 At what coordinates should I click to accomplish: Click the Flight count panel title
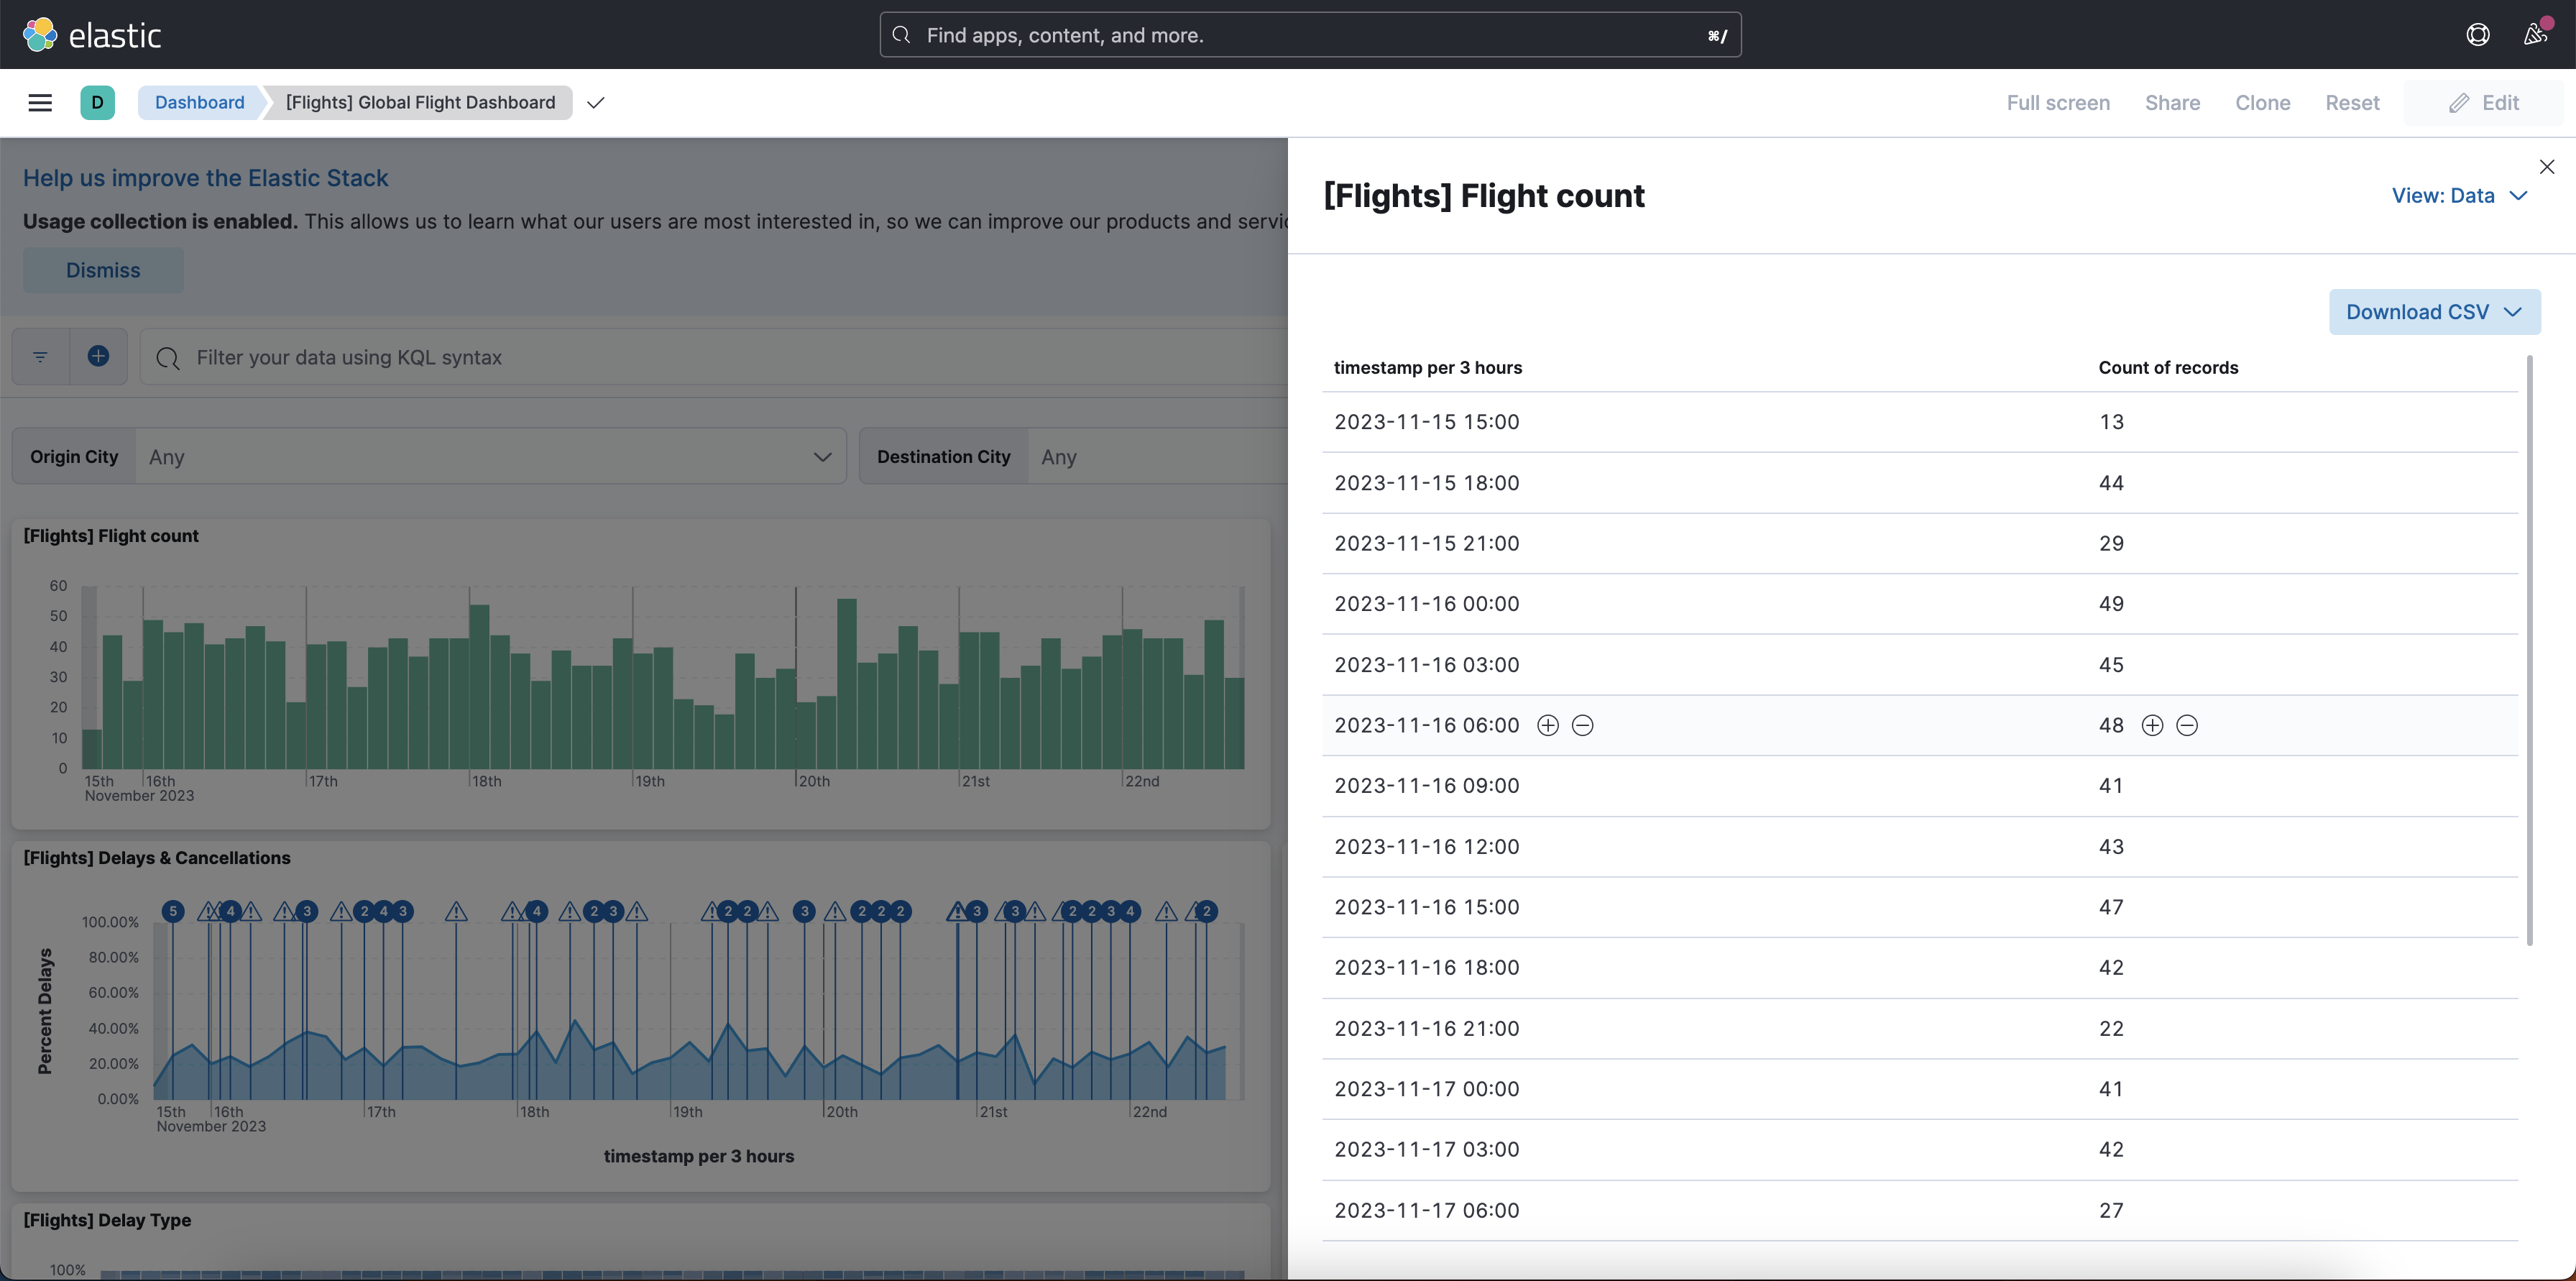(x=111, y=536)
